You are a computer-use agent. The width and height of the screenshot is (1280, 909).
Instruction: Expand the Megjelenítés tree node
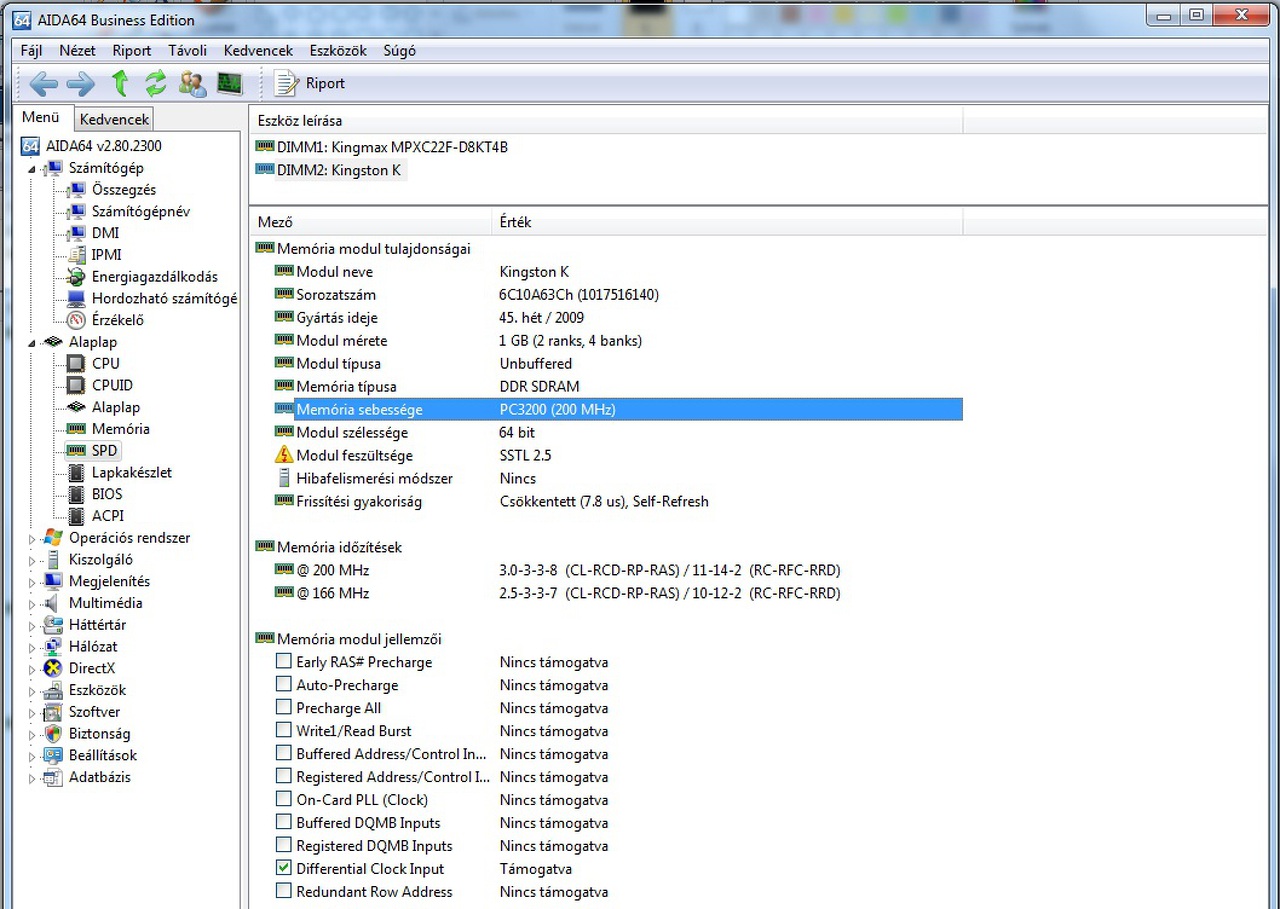(32, 582)
